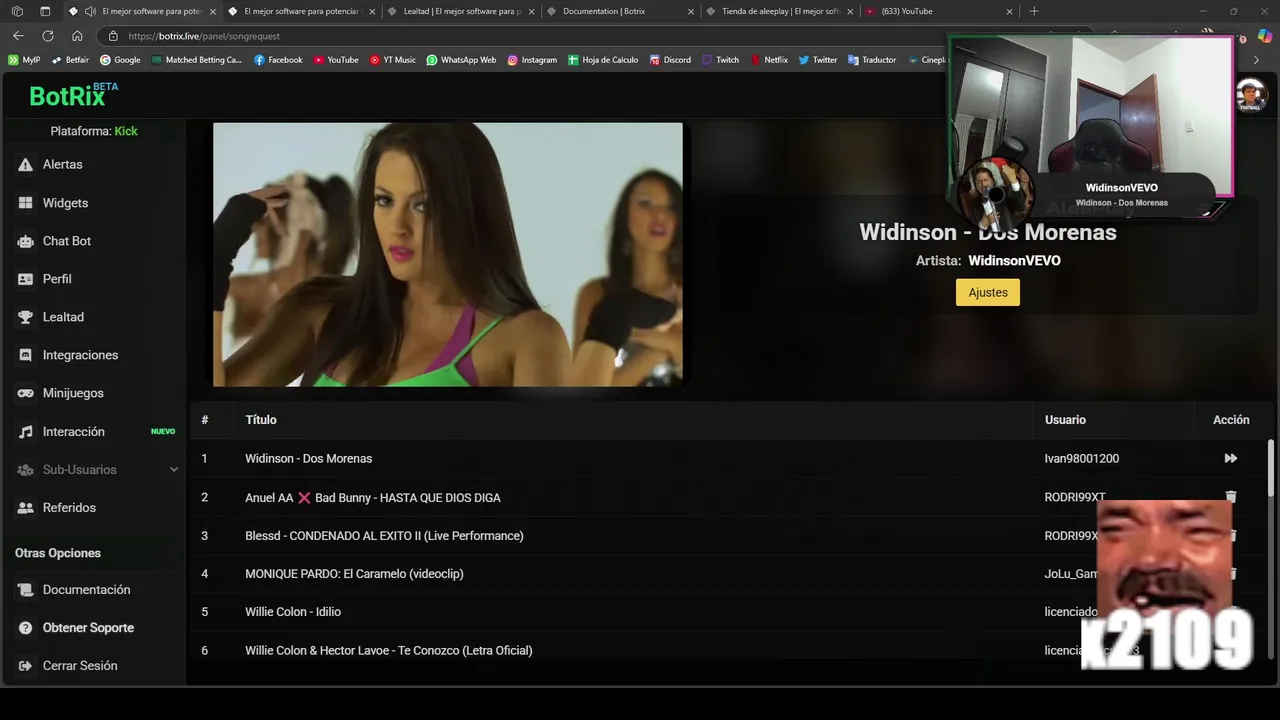Go to the browser home page

77,36
